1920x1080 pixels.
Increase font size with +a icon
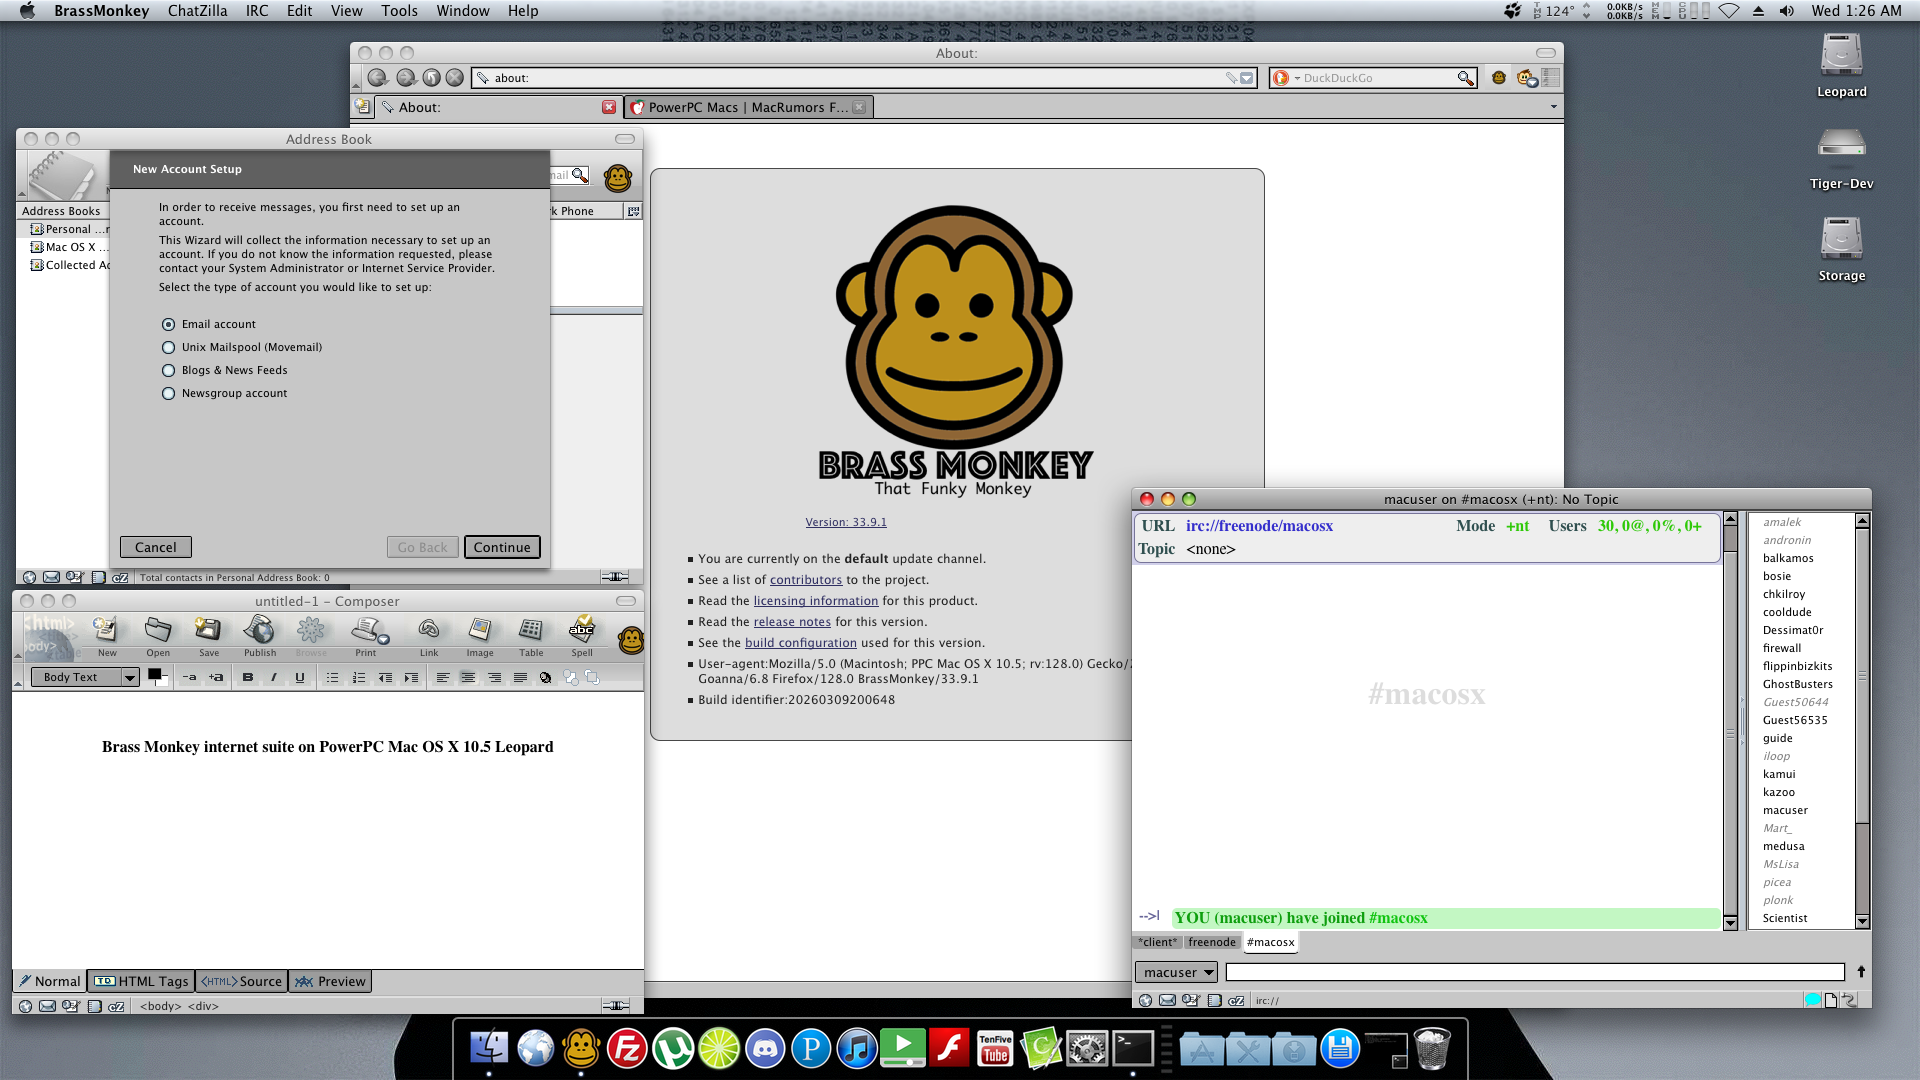coord(216,678)
